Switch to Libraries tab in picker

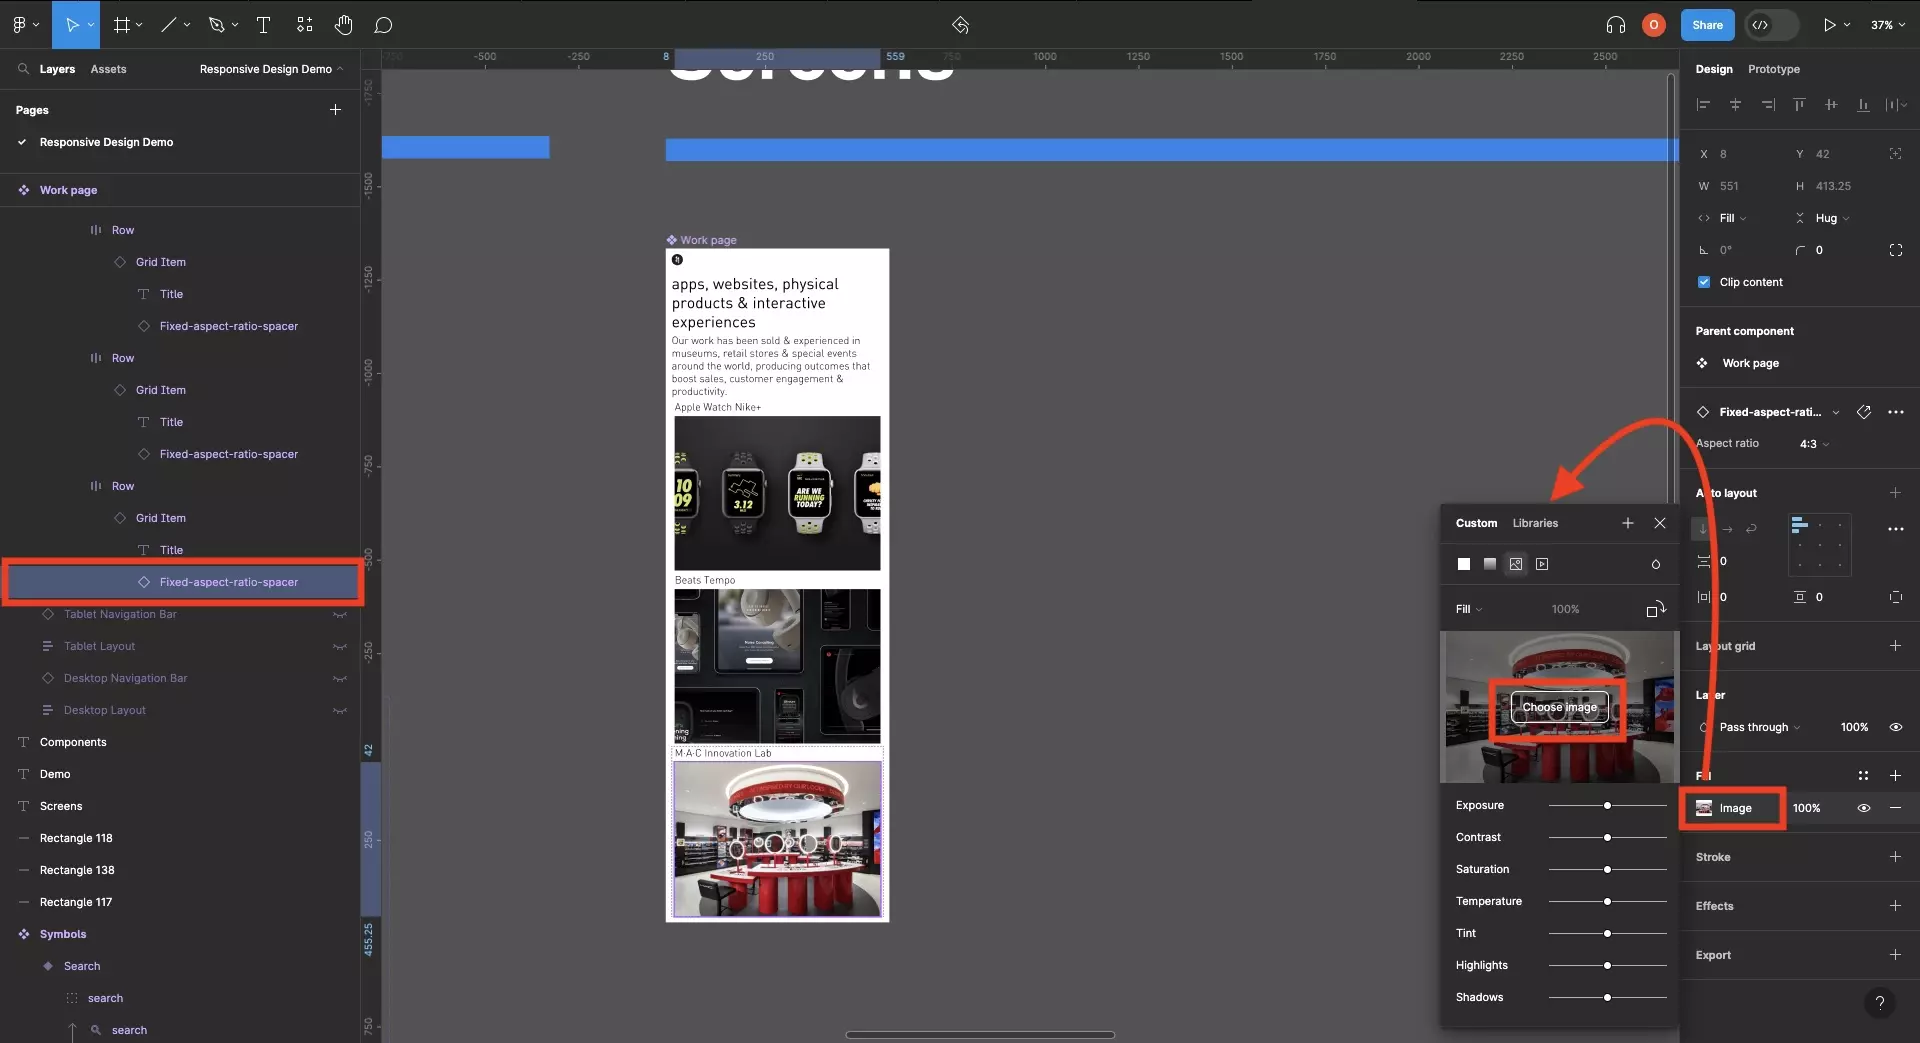1535,523
